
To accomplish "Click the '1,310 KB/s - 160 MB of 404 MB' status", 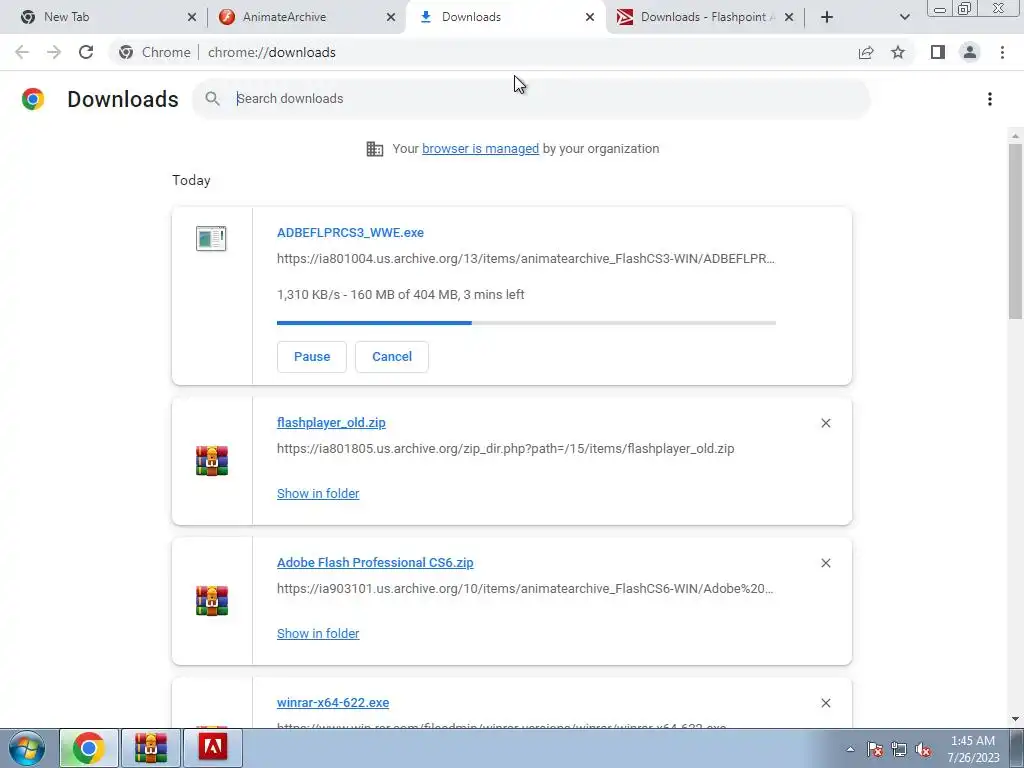I will [400, 295].
